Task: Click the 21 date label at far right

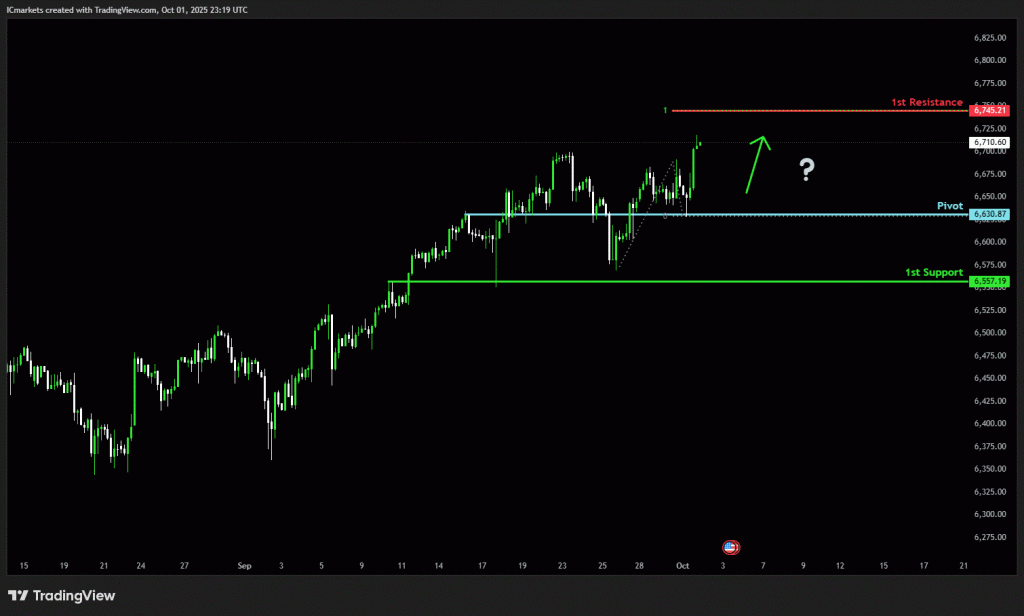Action: 962,566
